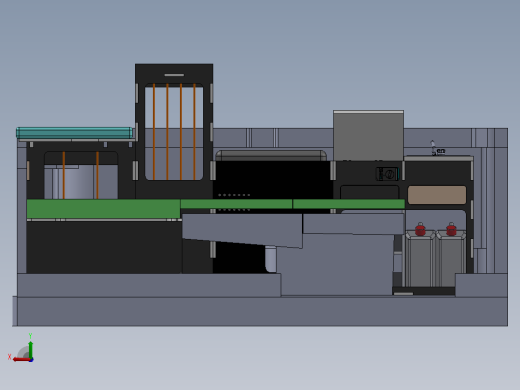This screenshot has height=390, width=520.
Task: Click the red X axis arrow of triad
Action: pyautogui.click(x=21, y=360)
